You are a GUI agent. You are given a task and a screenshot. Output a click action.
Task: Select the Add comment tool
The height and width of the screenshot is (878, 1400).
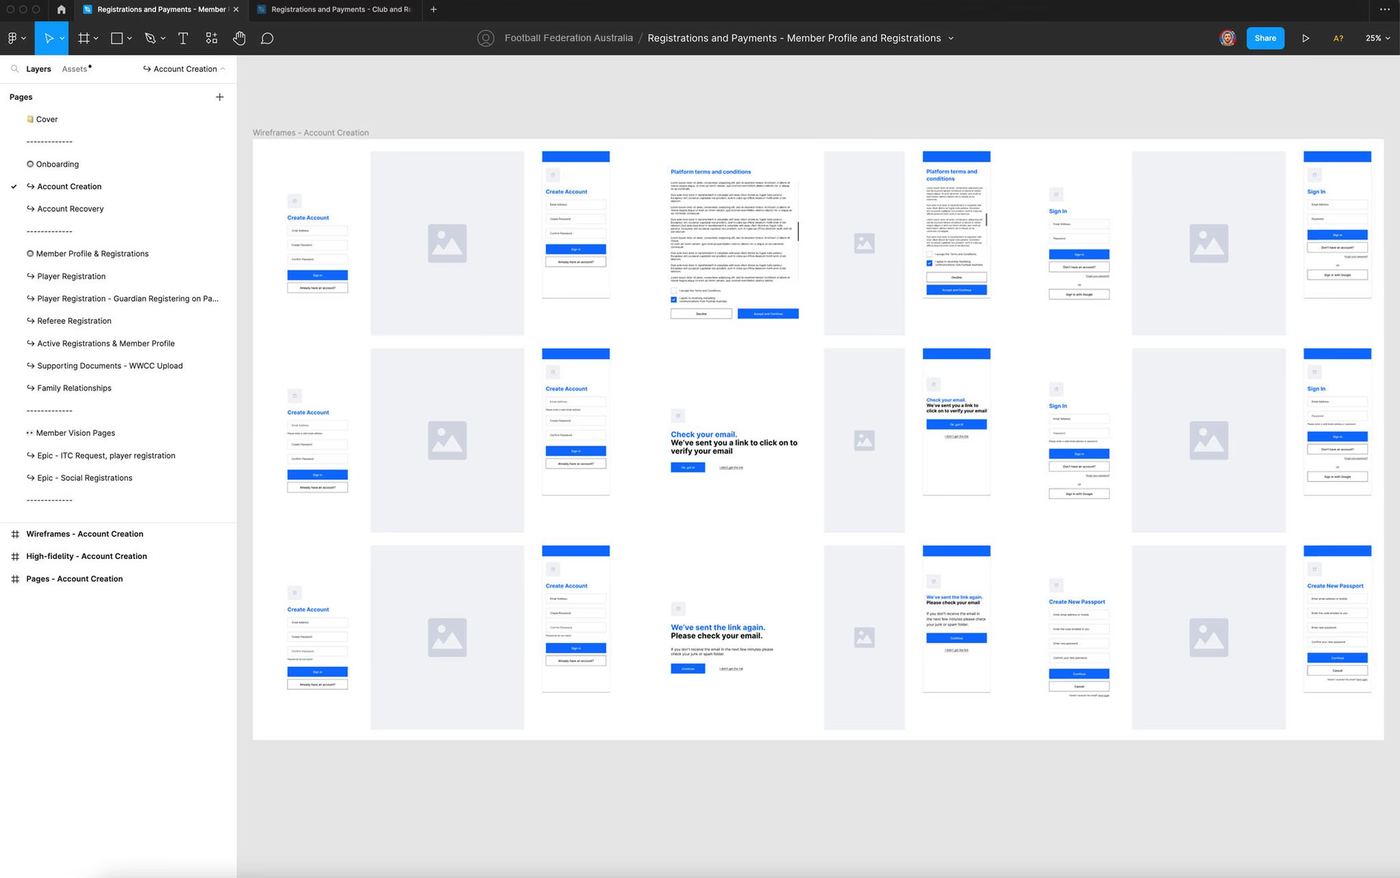[267, 38]
